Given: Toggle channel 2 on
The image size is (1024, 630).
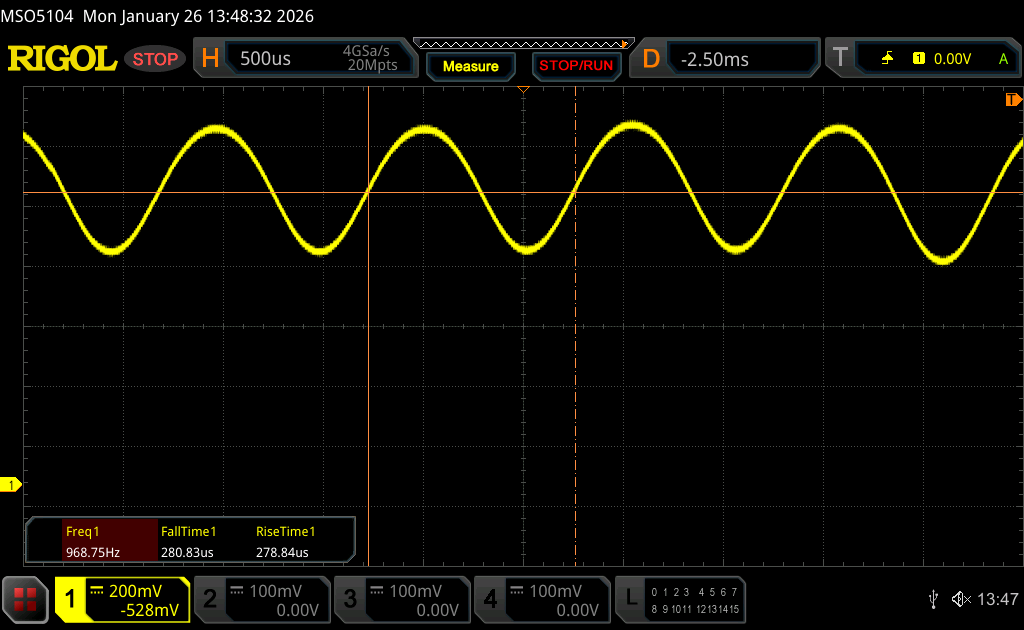Looking at the screenshot, I should click(x=260, y=599).
